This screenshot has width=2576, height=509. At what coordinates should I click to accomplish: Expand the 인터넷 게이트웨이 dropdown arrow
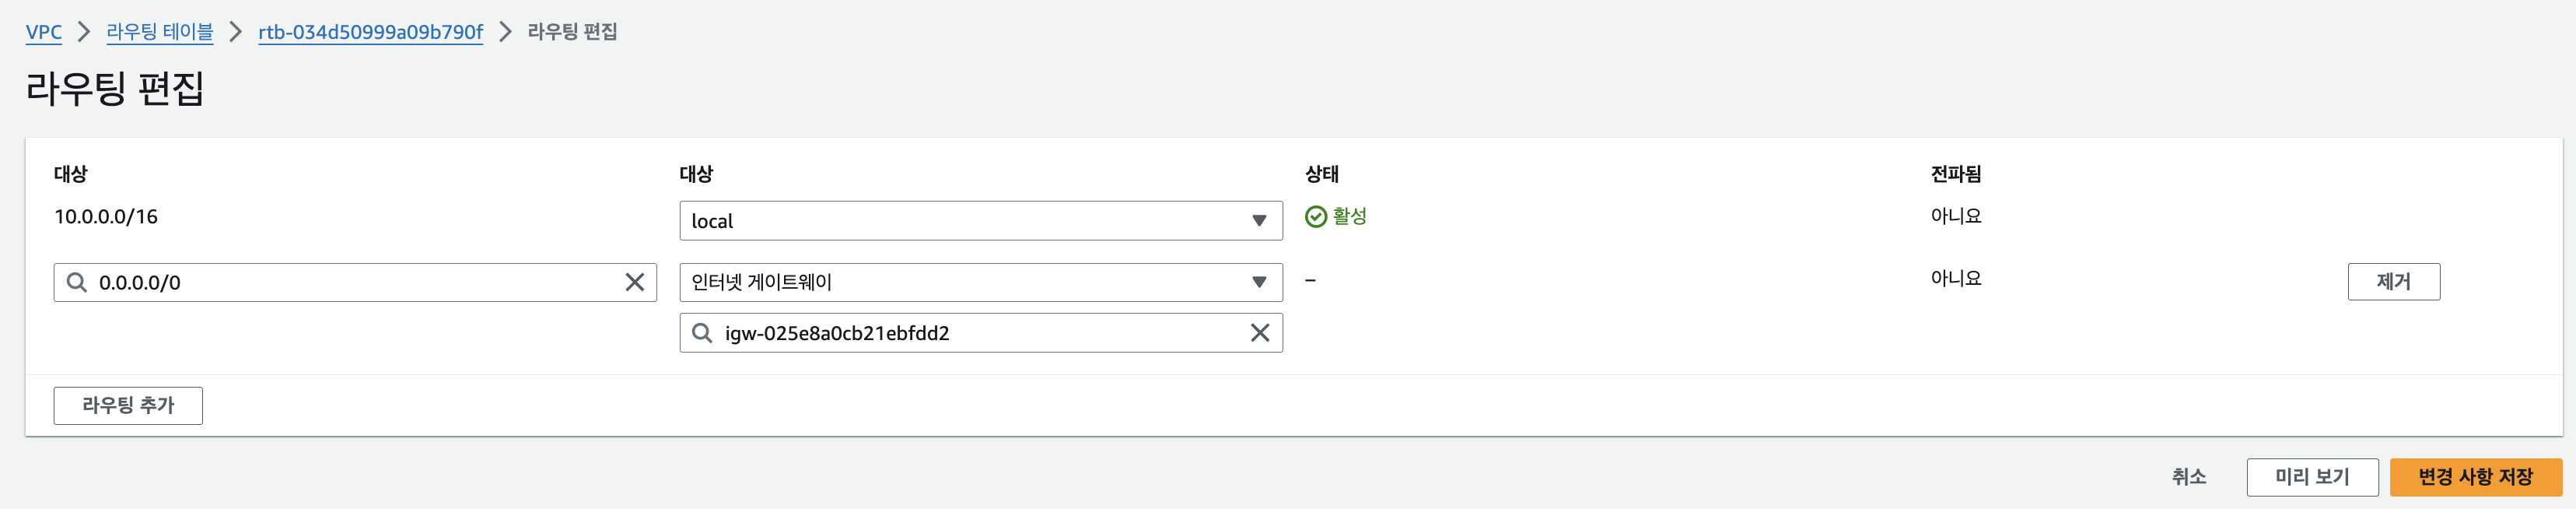1260,282
